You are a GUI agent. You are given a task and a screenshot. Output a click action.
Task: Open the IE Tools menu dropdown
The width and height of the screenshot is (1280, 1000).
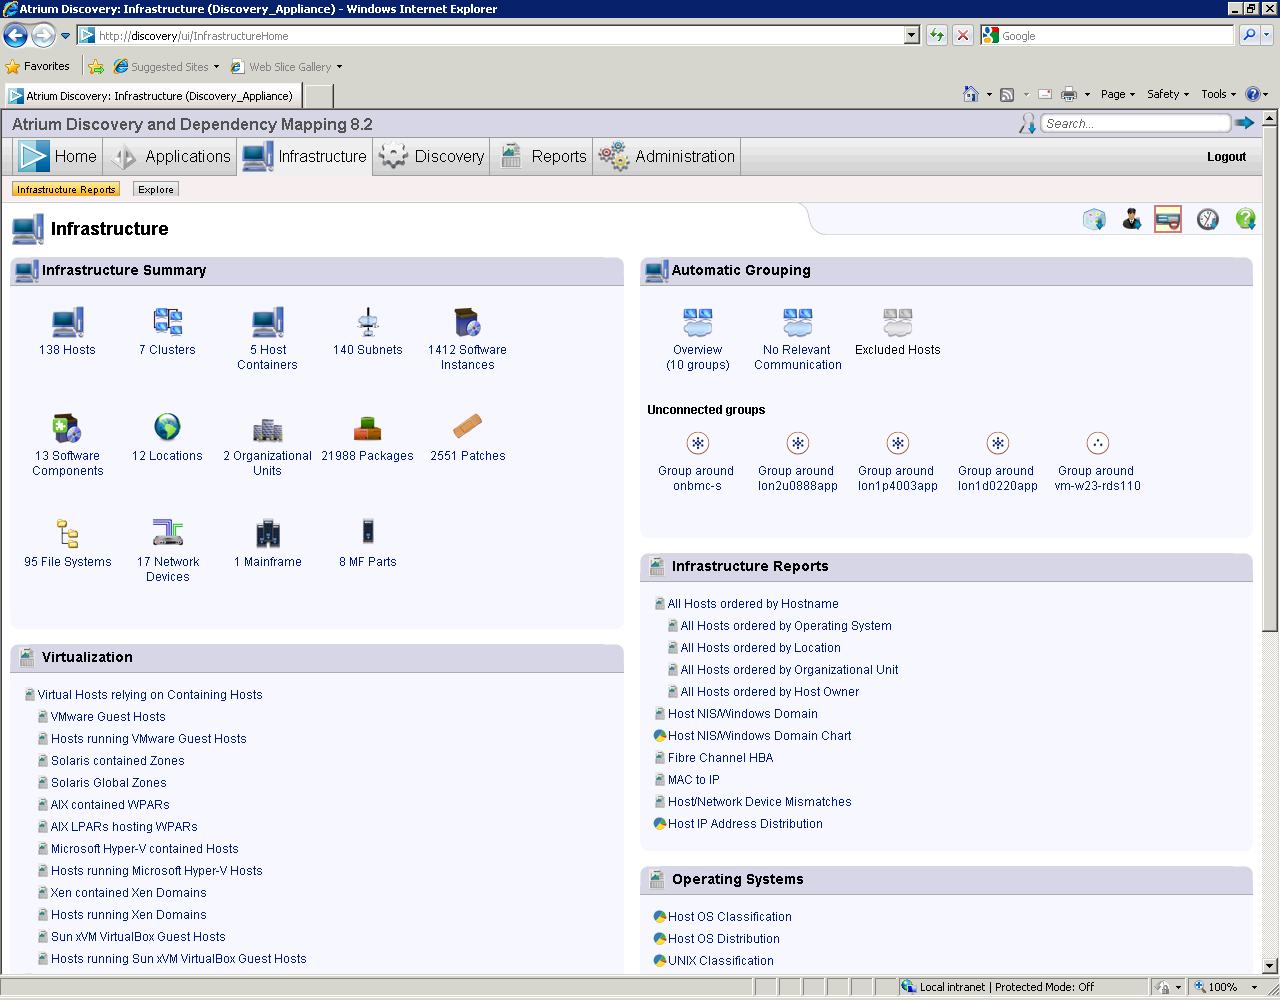coord(1219,94)
